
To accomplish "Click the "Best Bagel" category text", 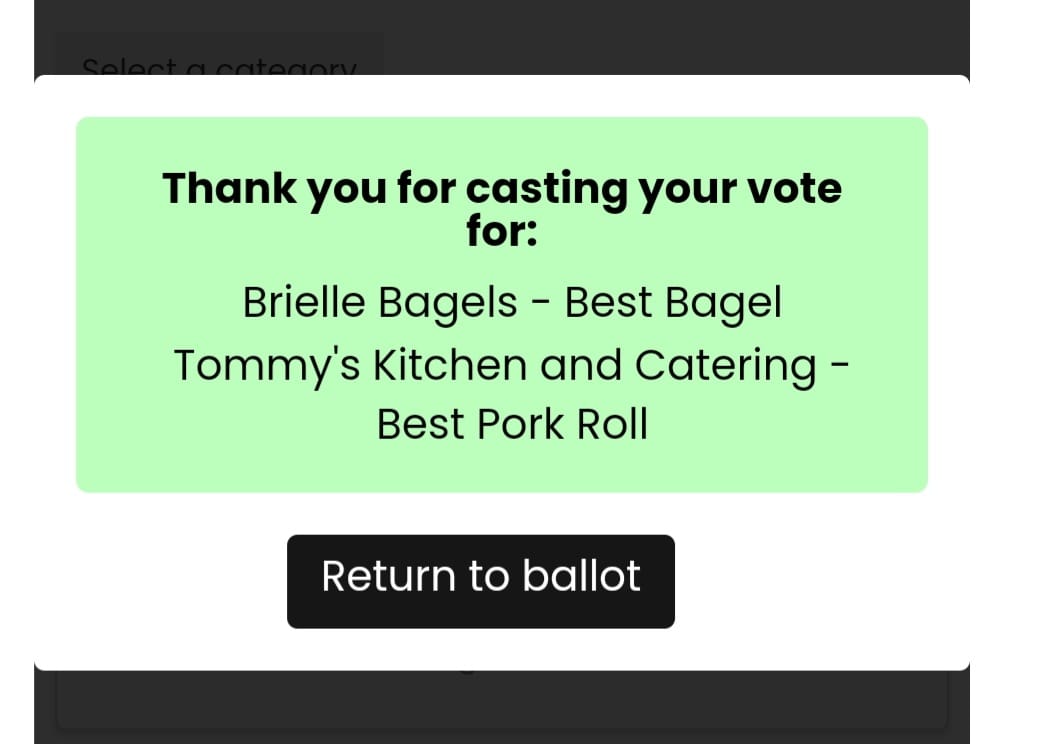I will [672, 302].
